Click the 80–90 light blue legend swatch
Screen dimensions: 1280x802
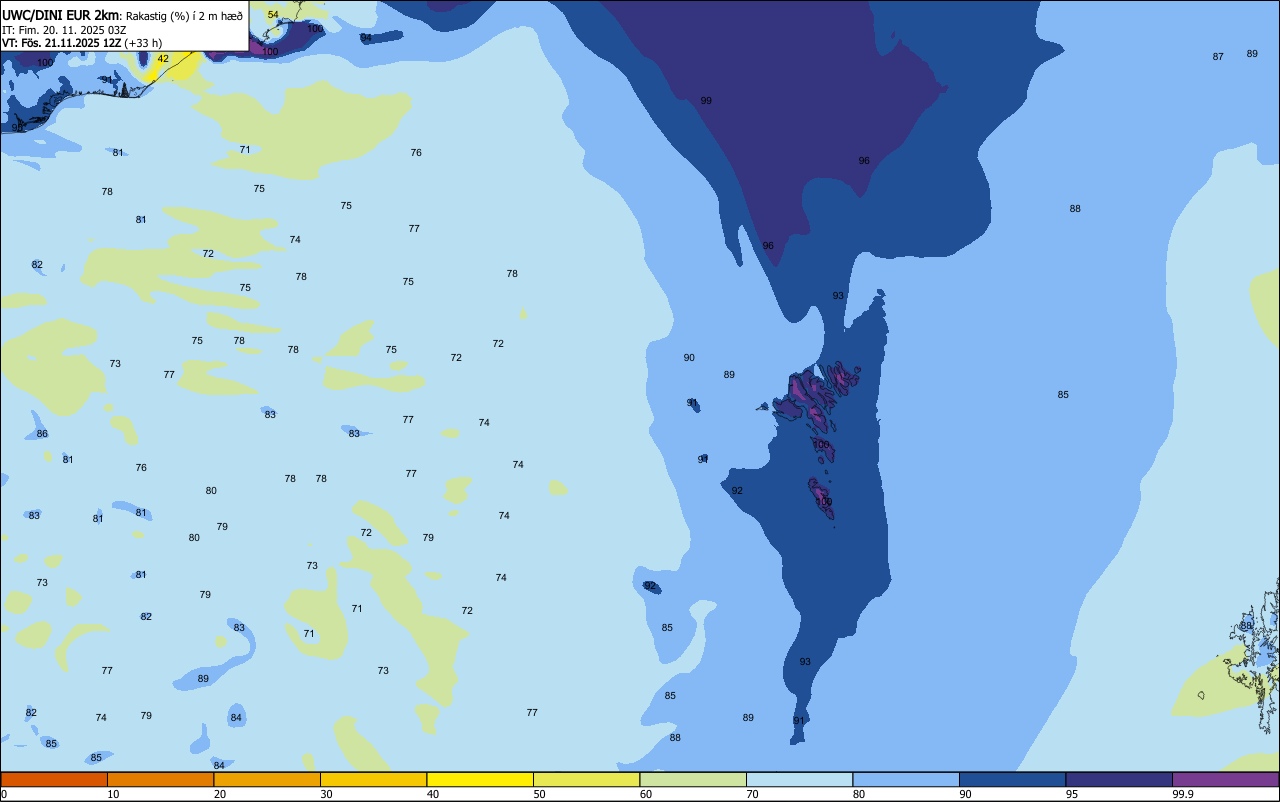point(906,779)
